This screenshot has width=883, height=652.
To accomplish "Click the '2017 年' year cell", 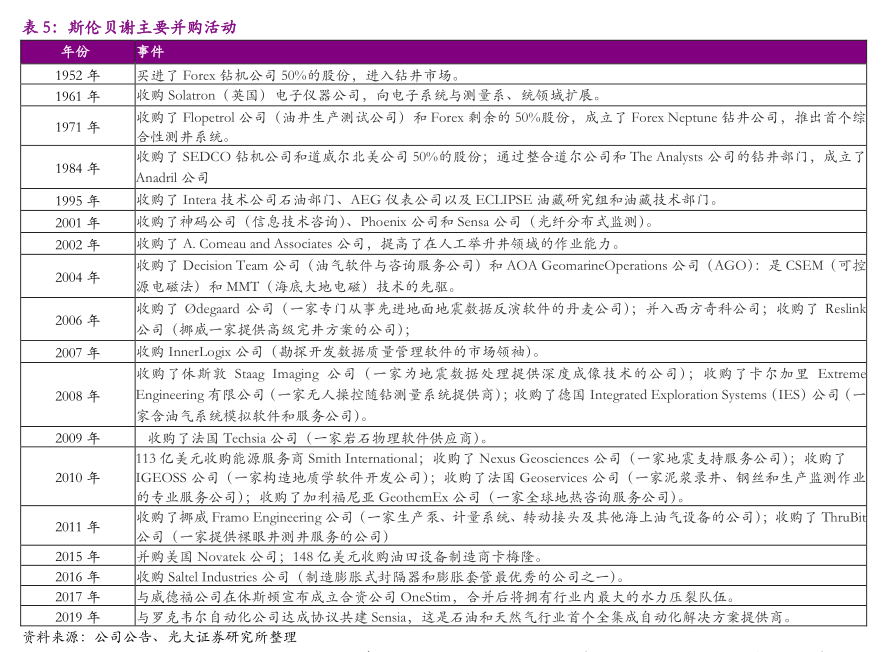I will click(x=78, y=597).
